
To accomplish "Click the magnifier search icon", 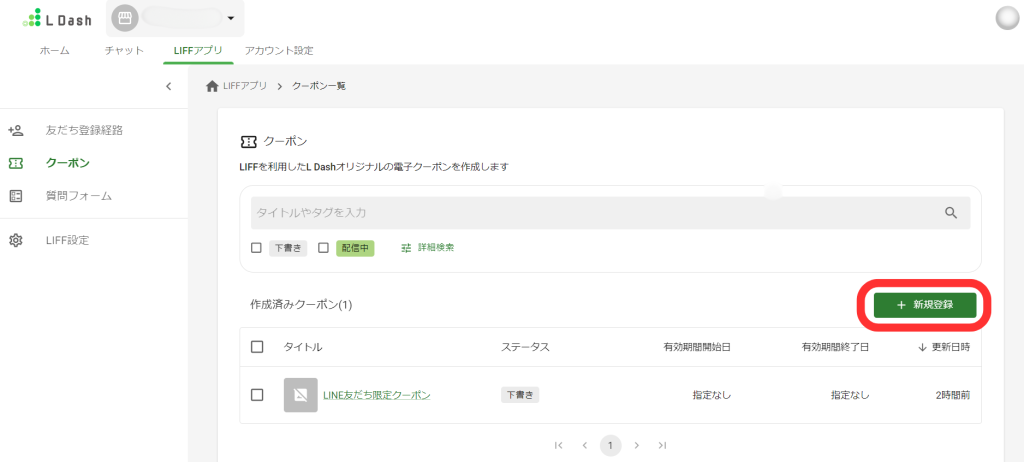I will (x=951, y=212).
